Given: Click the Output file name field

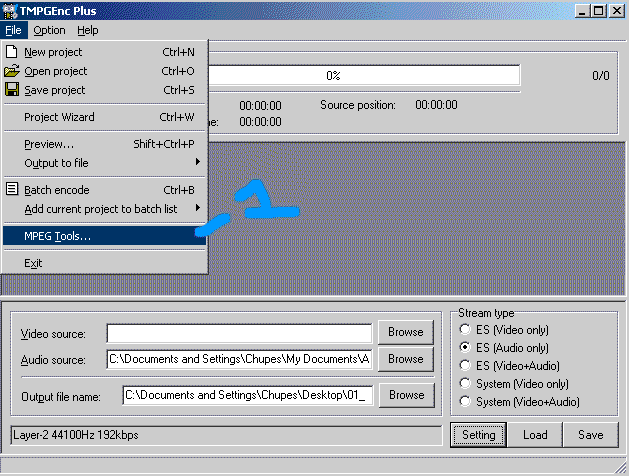Looking at the screenshot, I should point(248,395).
